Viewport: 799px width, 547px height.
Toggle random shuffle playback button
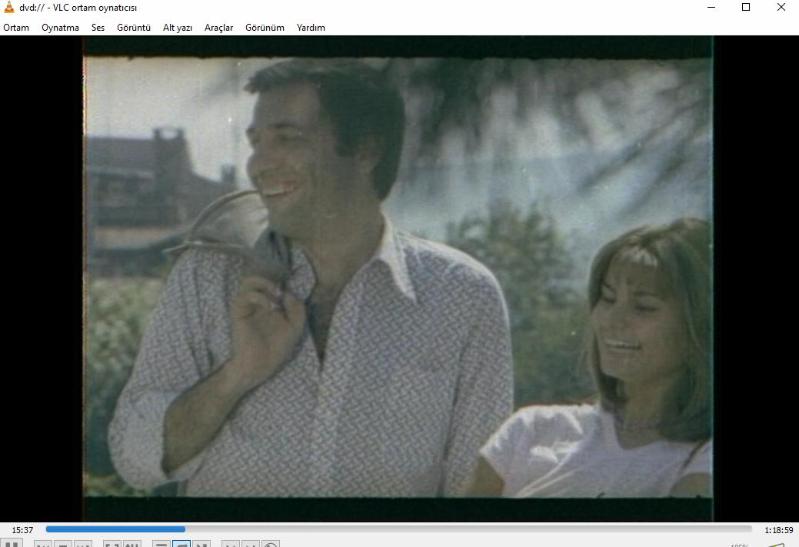point(202,544)
